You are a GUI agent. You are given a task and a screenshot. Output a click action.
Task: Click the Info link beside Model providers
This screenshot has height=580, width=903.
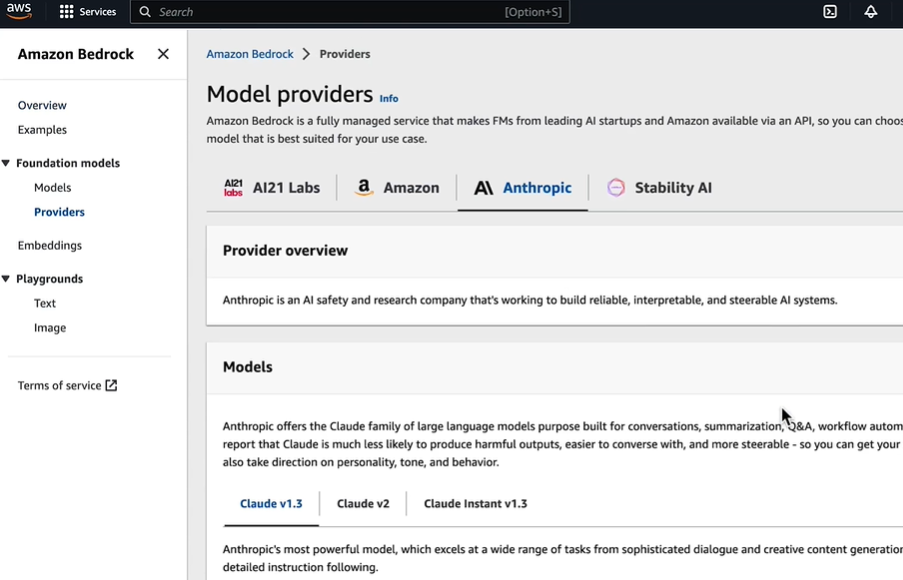[x=389, y=98]
